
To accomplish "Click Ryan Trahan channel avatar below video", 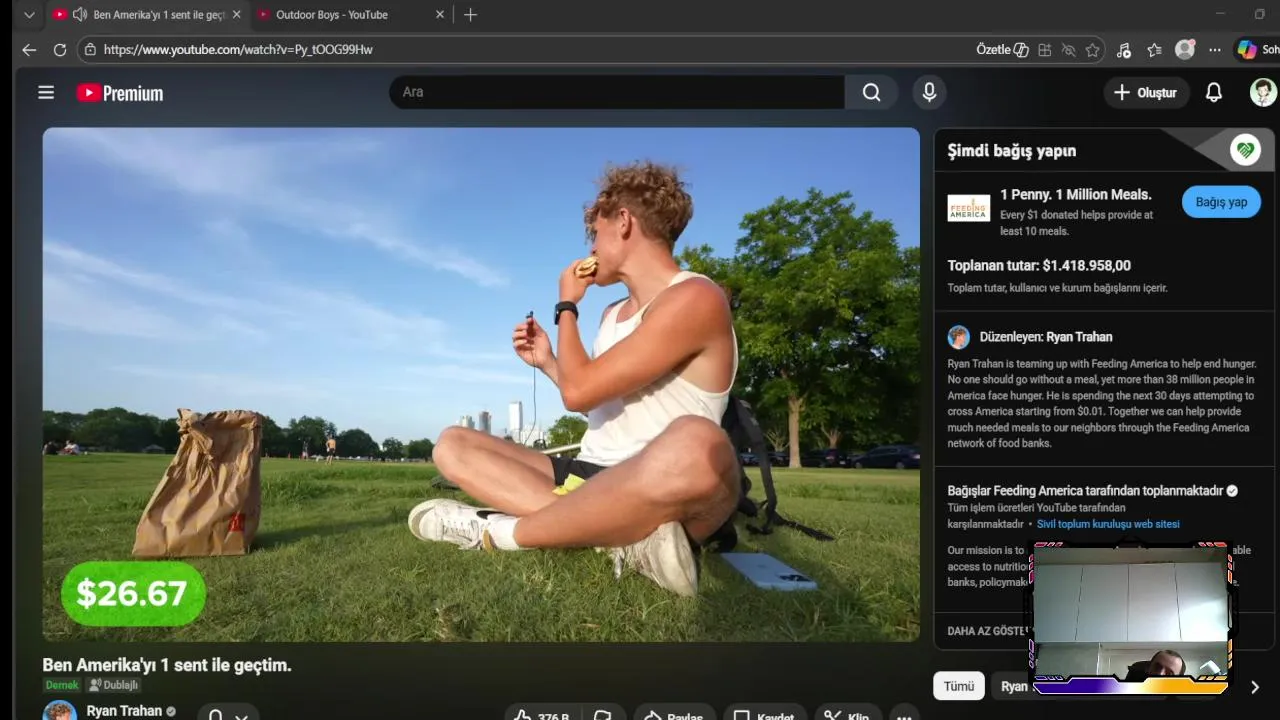I will pos(59,712).
